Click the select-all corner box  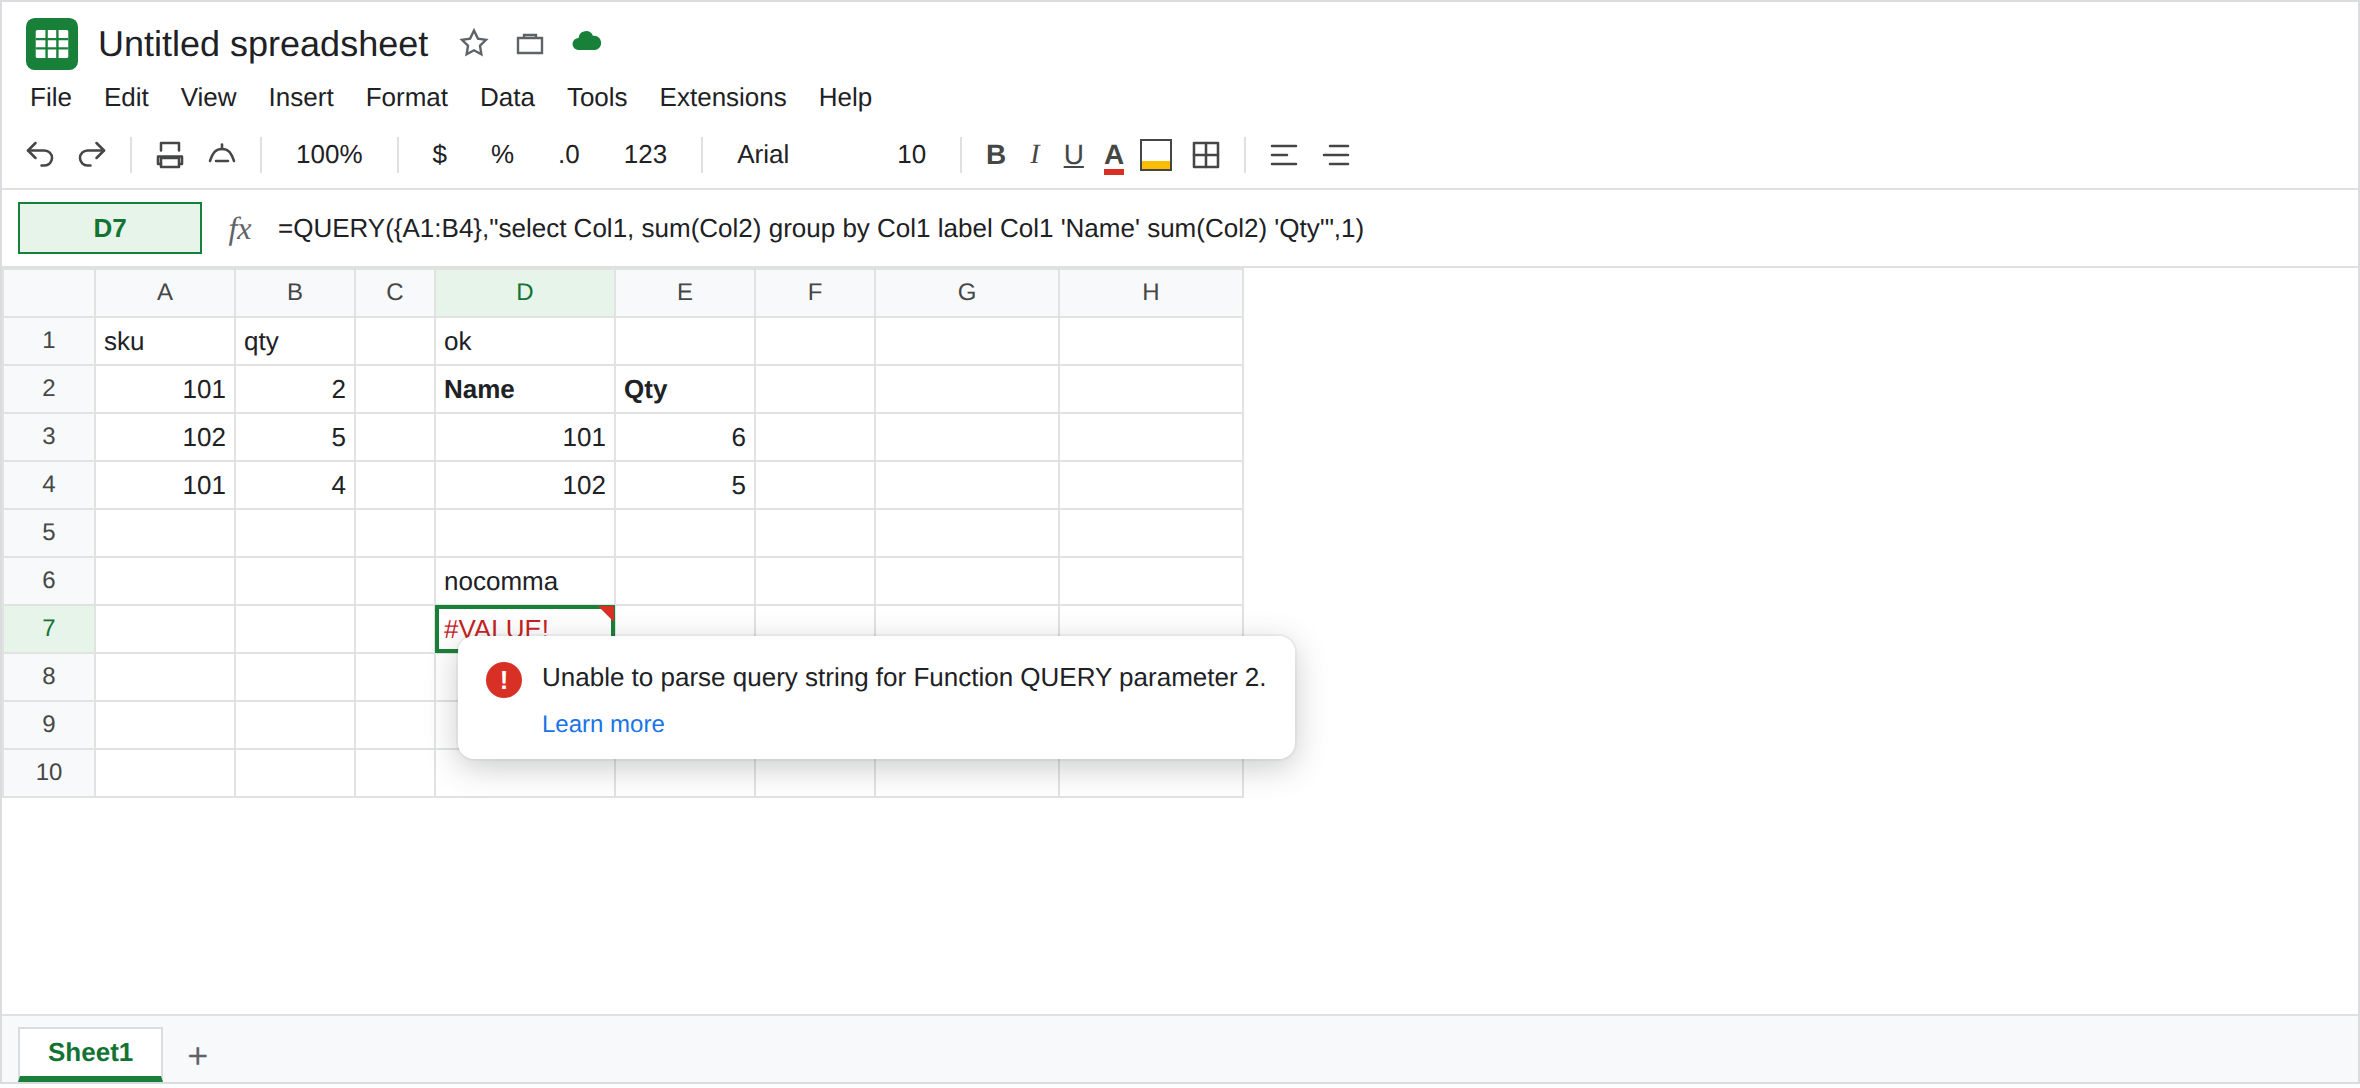49,292
